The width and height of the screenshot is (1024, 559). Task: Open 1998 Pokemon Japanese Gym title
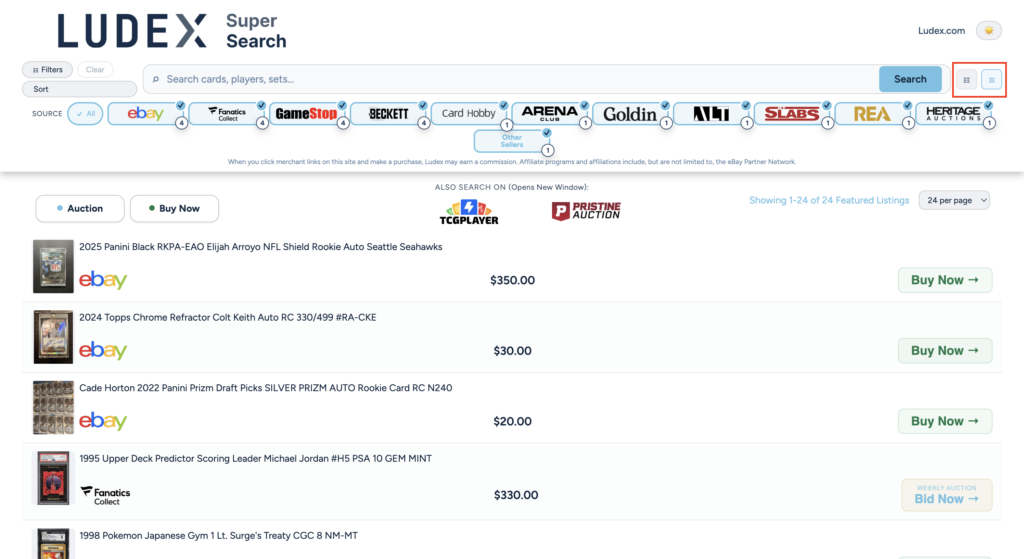coord(219,535)
